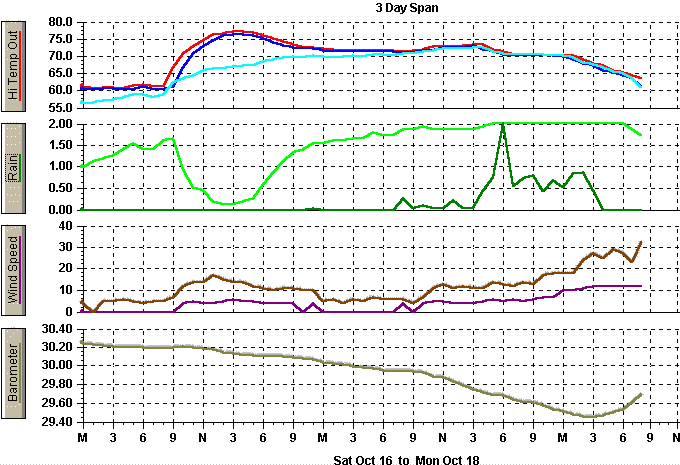Click the rain peak at 2.00
Screen dimensions: 680x465
pos(503,125)
